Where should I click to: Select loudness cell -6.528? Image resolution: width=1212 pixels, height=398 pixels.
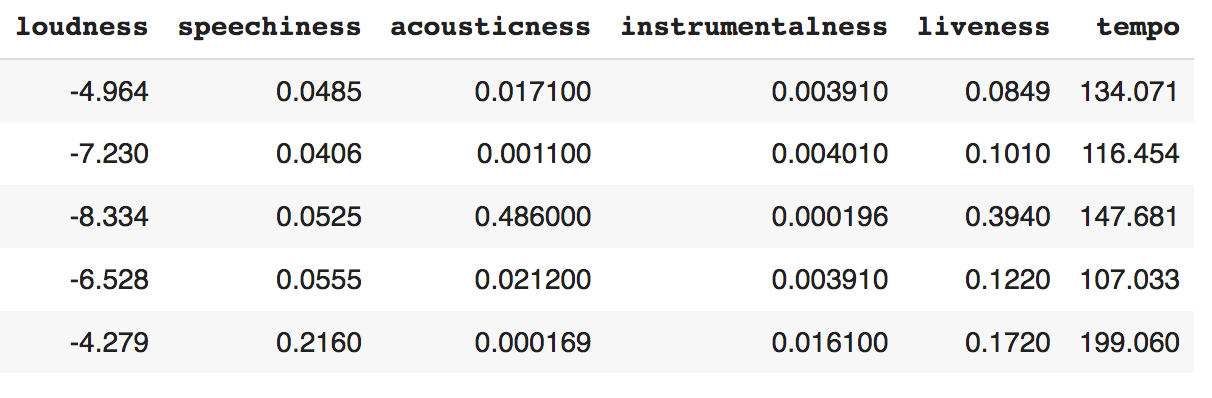pos(109,280)
